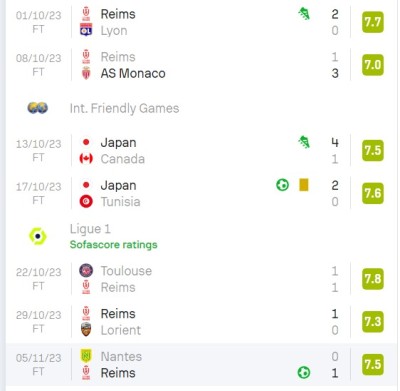Click the Canada flag icon

(x=86, y=159)
